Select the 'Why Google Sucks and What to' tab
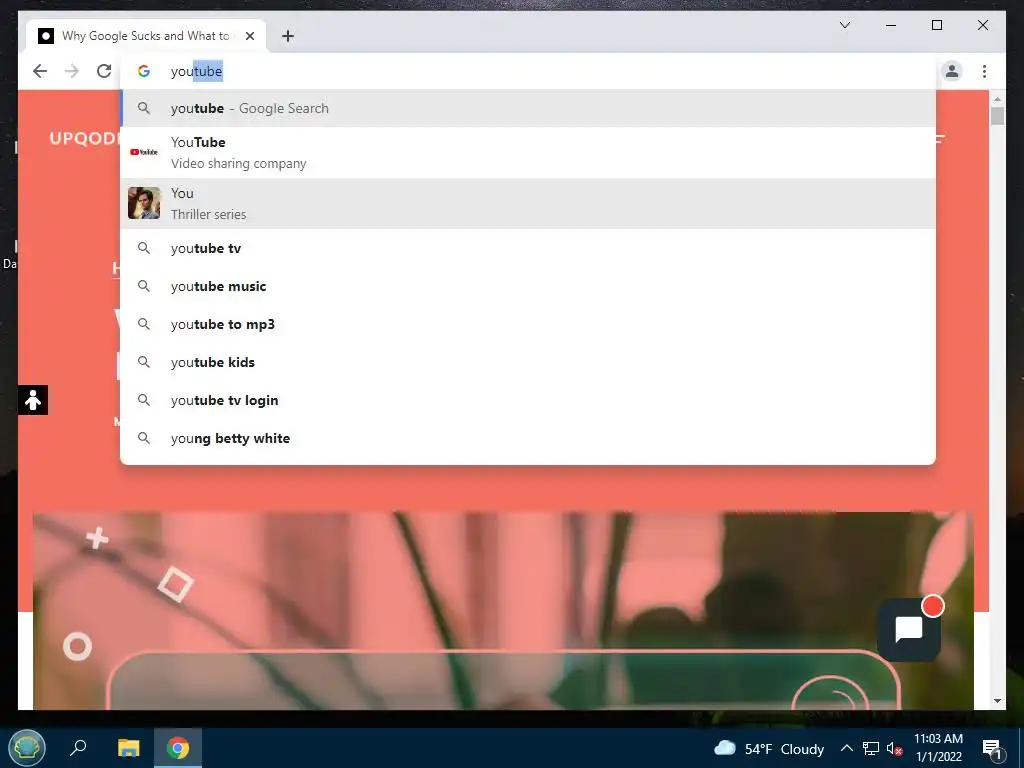 coord(146,36)
